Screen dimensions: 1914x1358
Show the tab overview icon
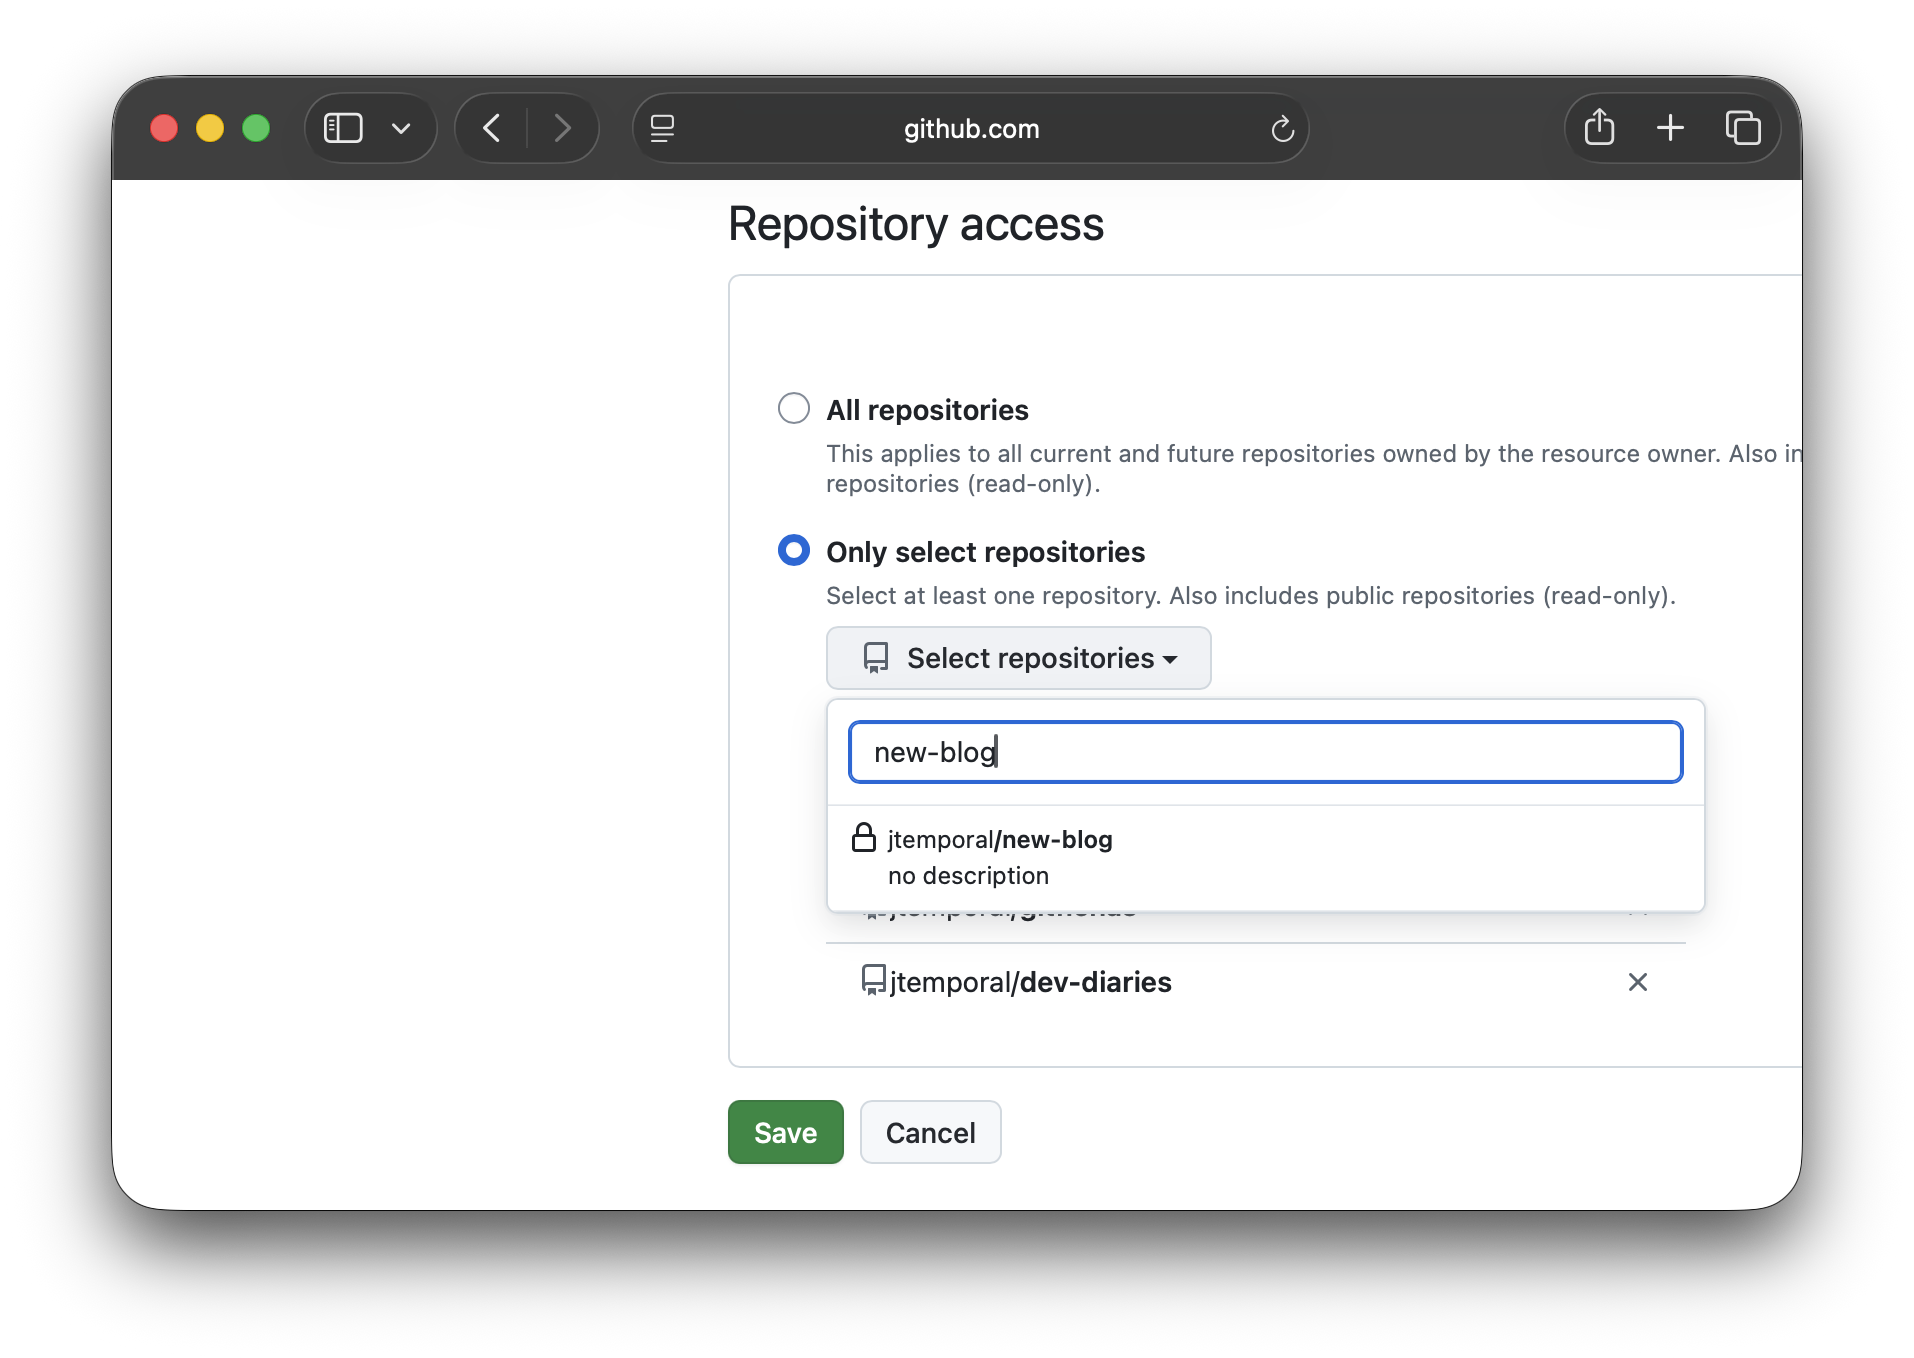1743,128
